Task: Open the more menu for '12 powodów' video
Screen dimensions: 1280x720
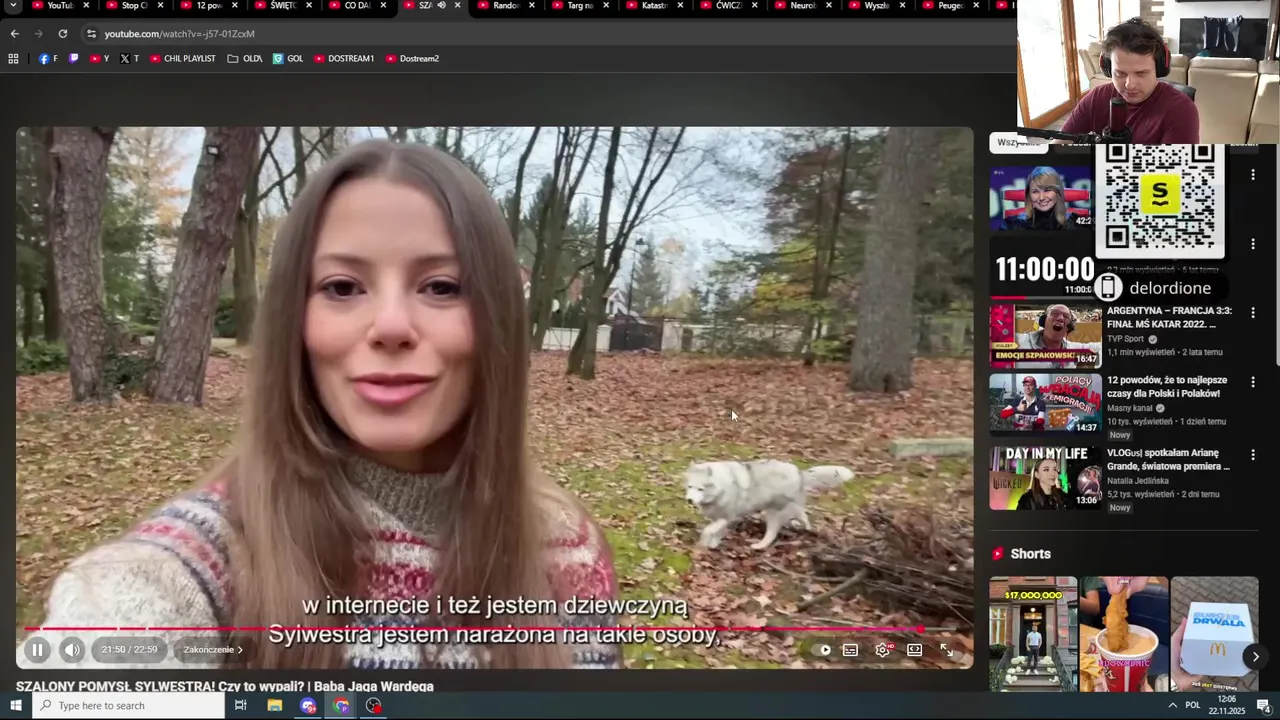Action: [x=1253, y=382]
